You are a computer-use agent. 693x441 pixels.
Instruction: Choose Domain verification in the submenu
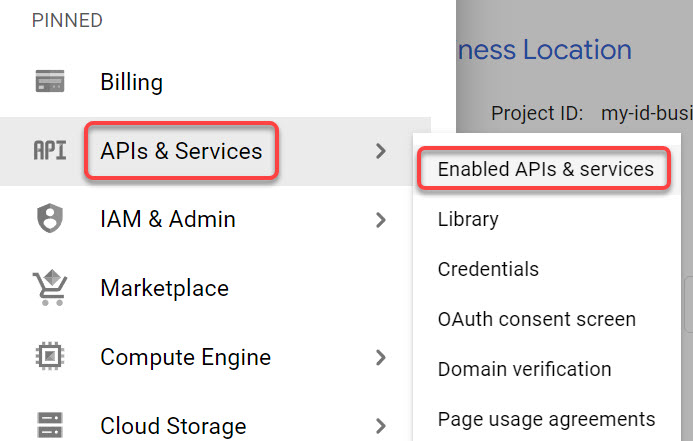coord(524,369)
